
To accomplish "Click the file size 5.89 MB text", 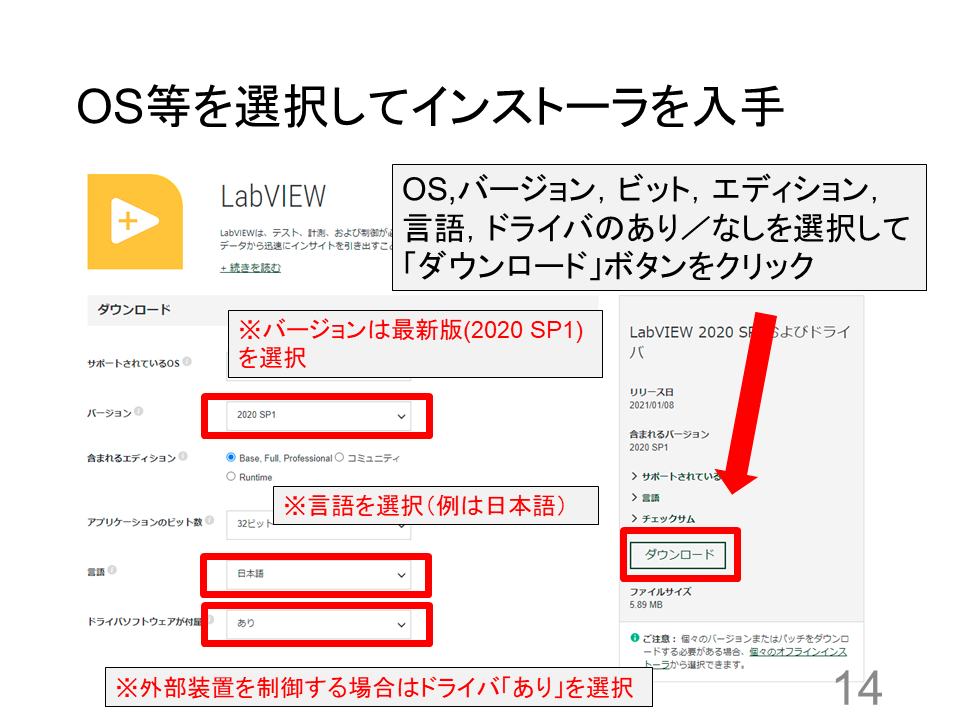I will tap(646, 605).
